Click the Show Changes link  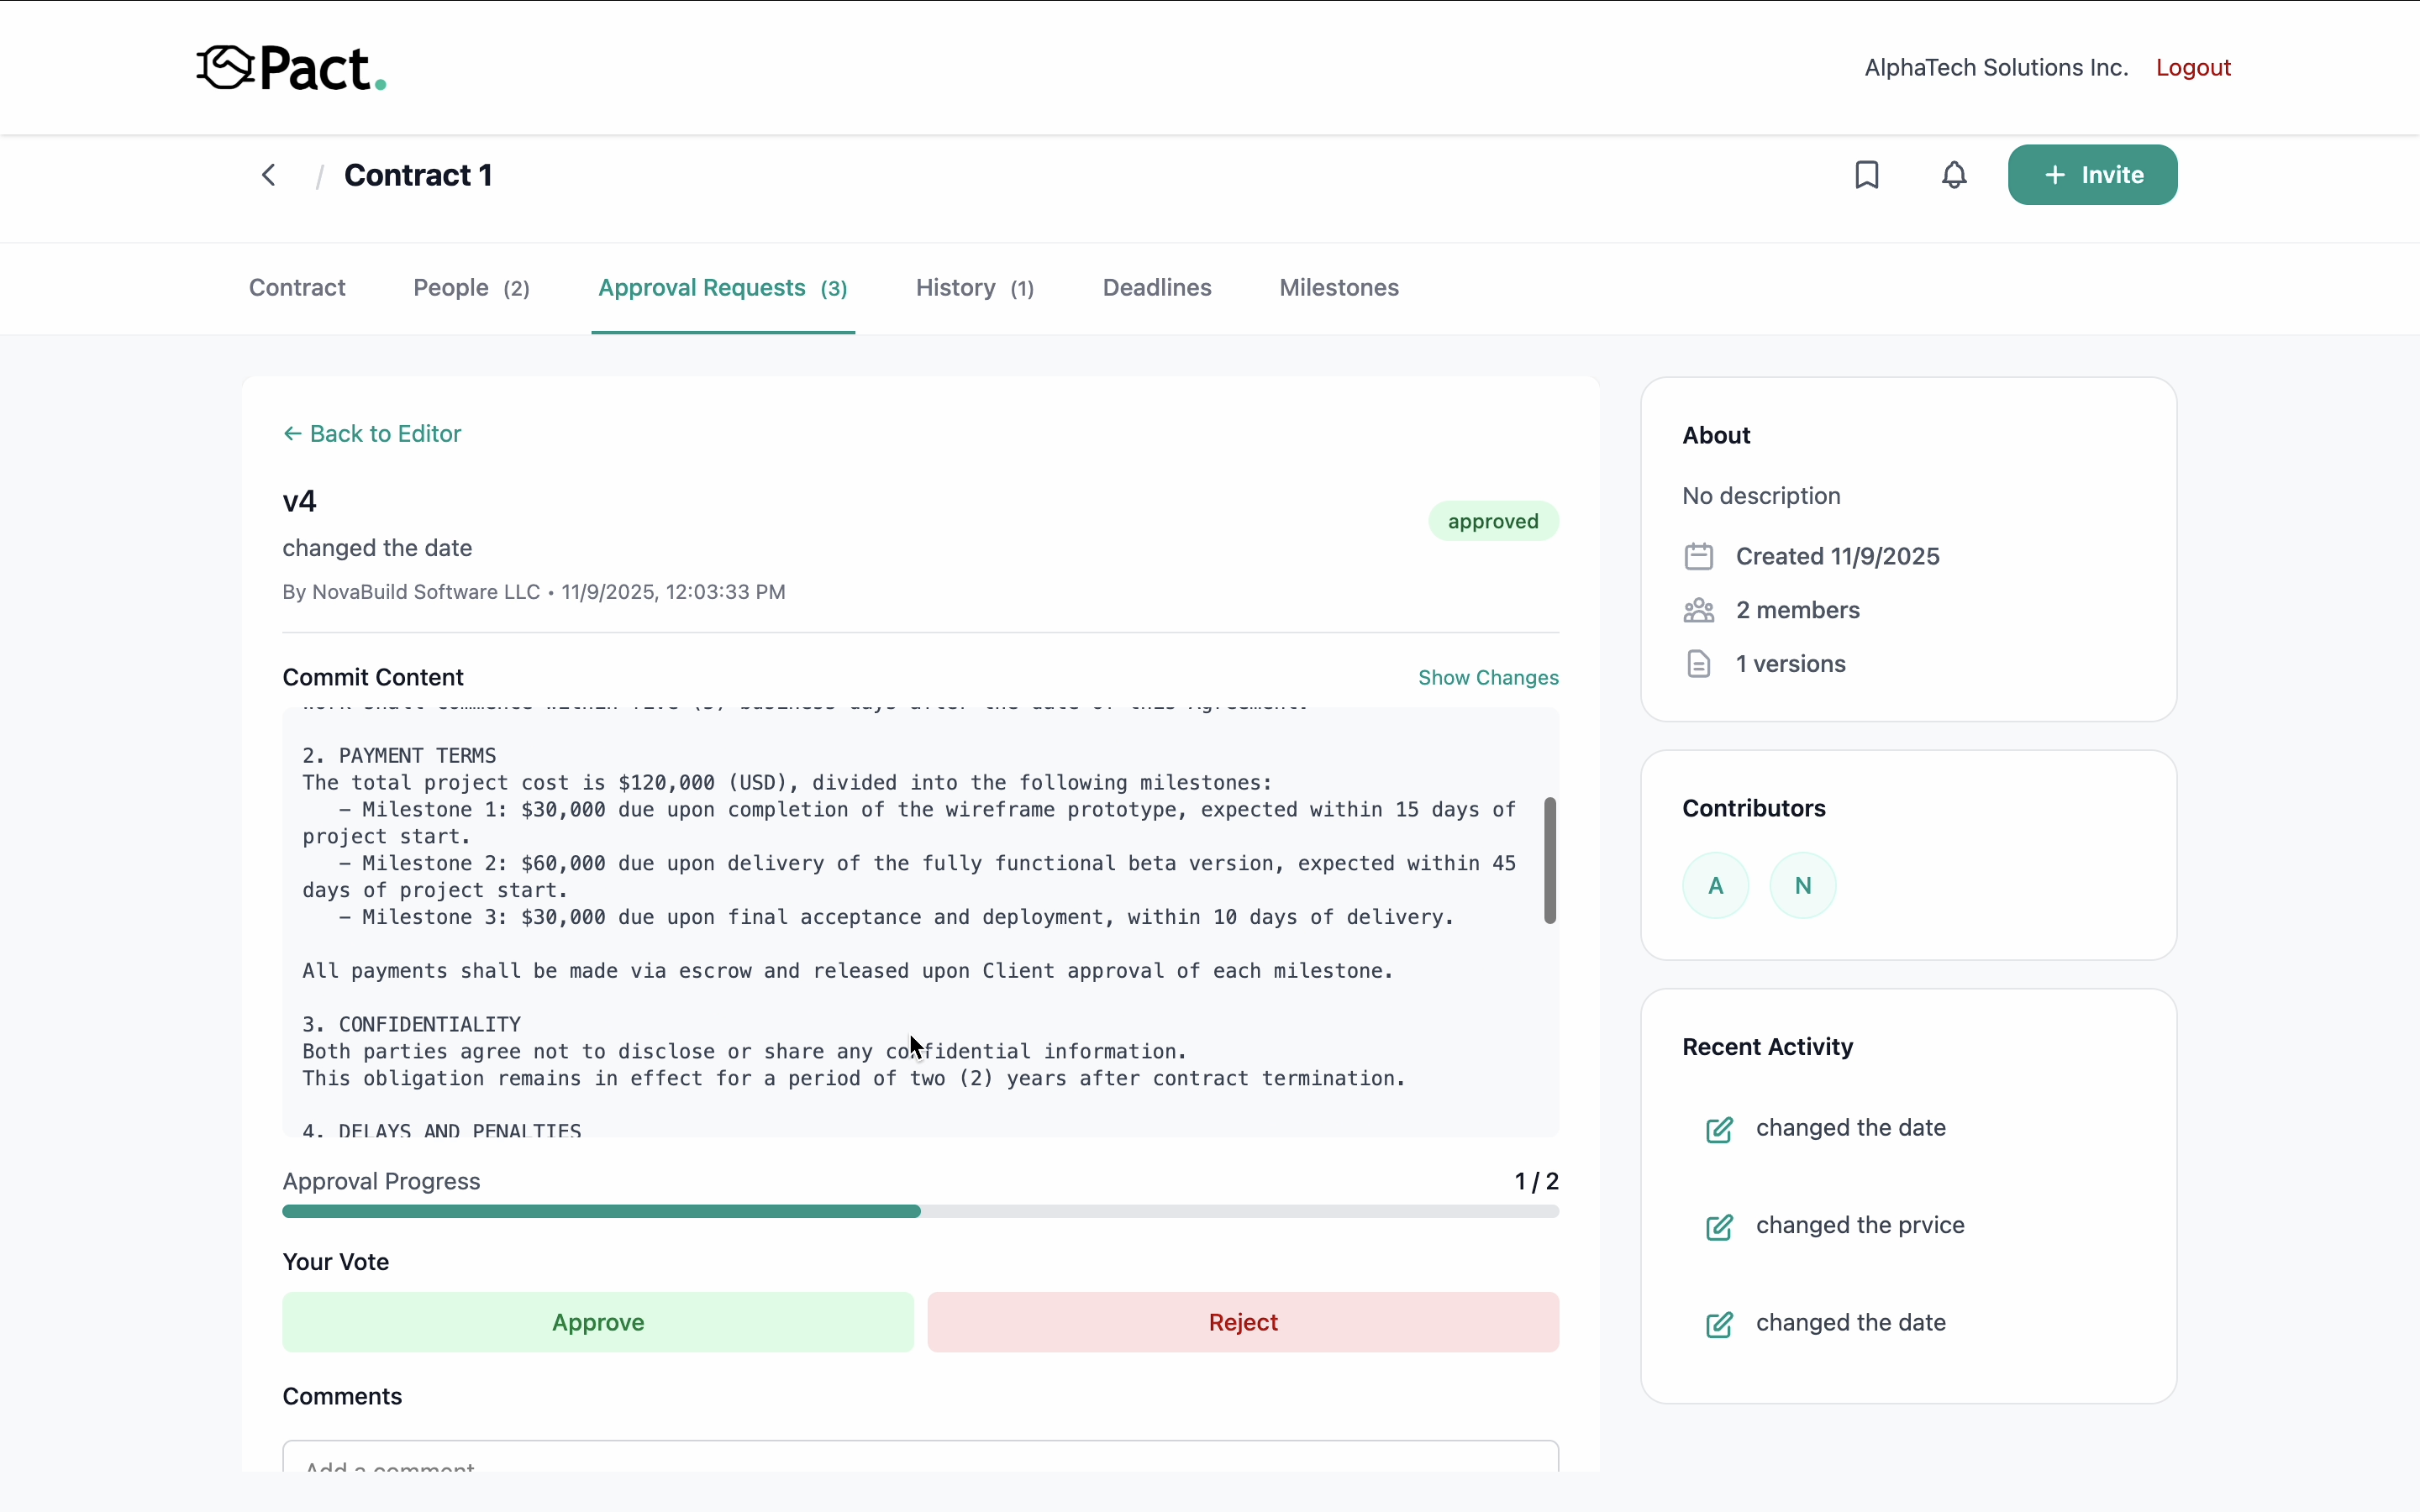pyautogui.click(x=1487, y=678)
